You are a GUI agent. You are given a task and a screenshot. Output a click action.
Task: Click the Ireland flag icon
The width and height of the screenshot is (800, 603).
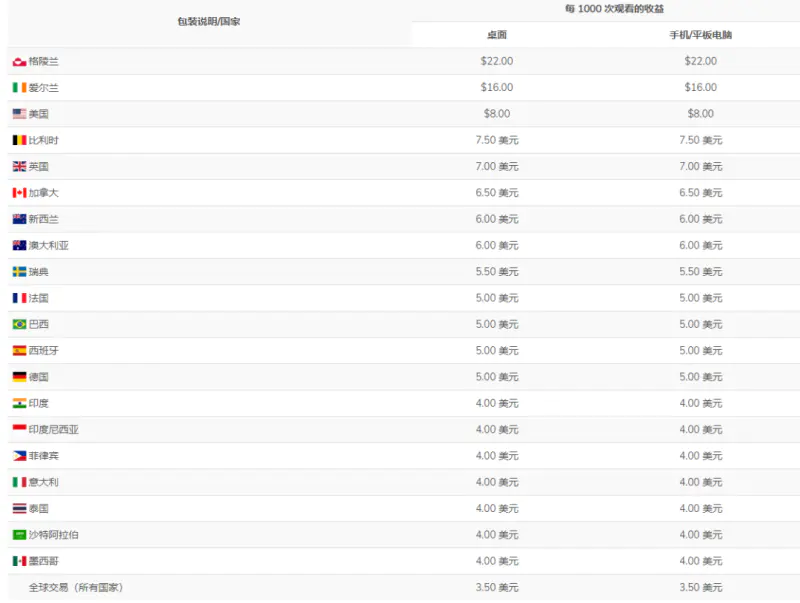(x=19, y=88)
